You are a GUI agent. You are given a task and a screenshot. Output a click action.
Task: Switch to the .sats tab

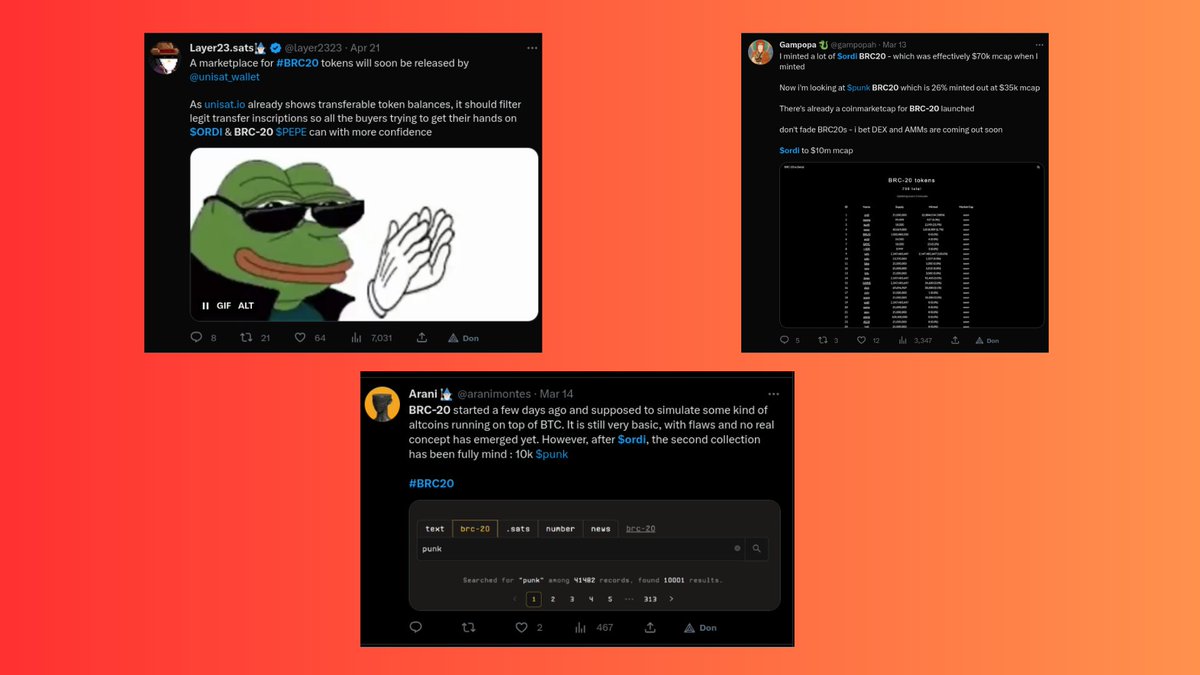pyautogui.click(x=518, y=528)
